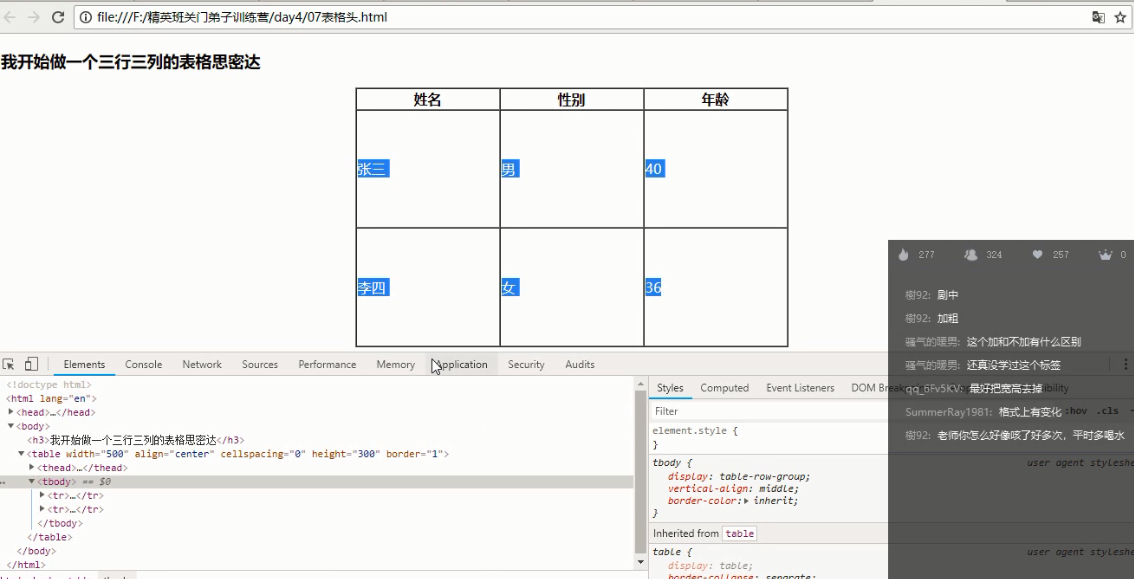Click the 女 table cell

click(x=571, y=288)
